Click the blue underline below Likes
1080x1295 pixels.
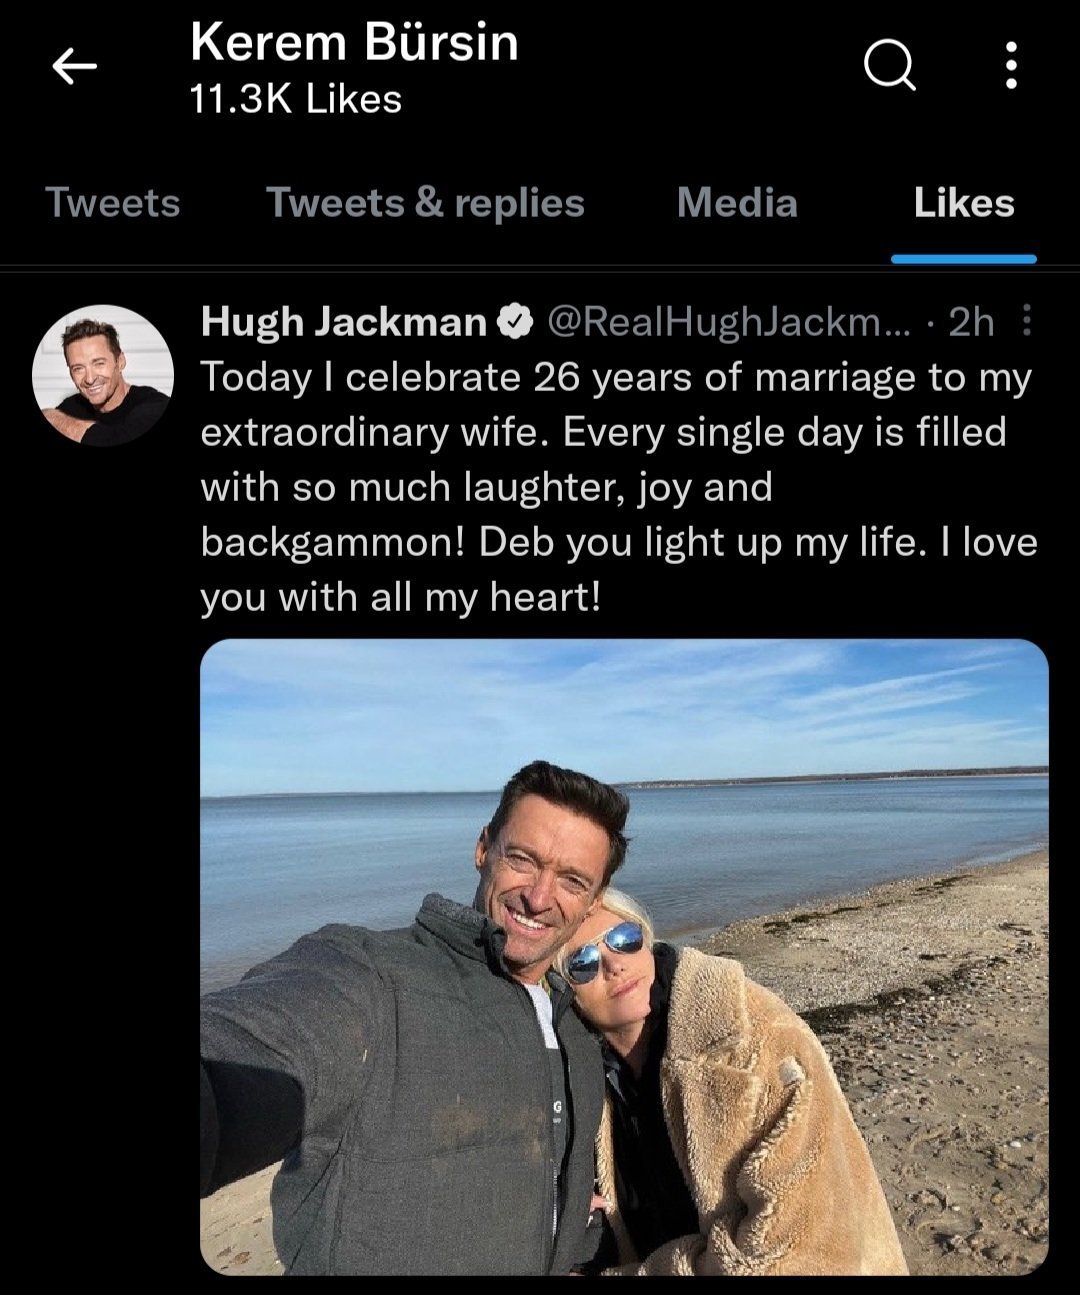click(x=964, y=259)
